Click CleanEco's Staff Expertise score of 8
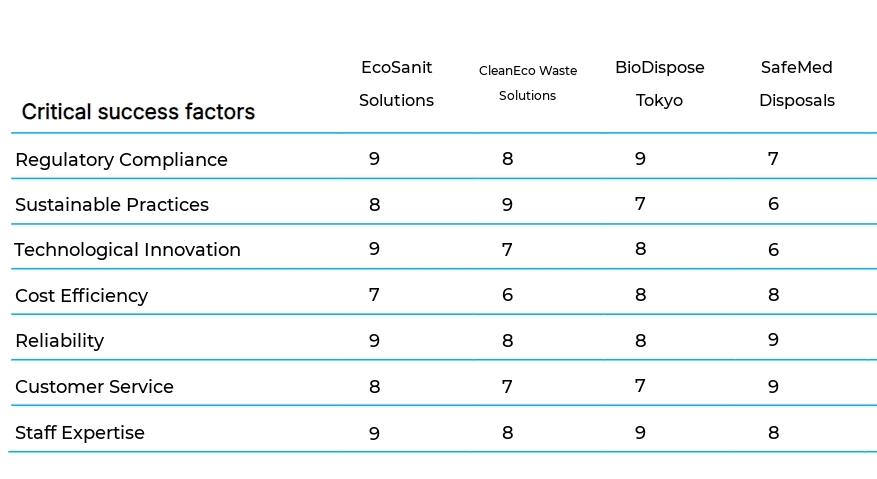This screenshot has height=479, width=877. click(x=507, y=433)
